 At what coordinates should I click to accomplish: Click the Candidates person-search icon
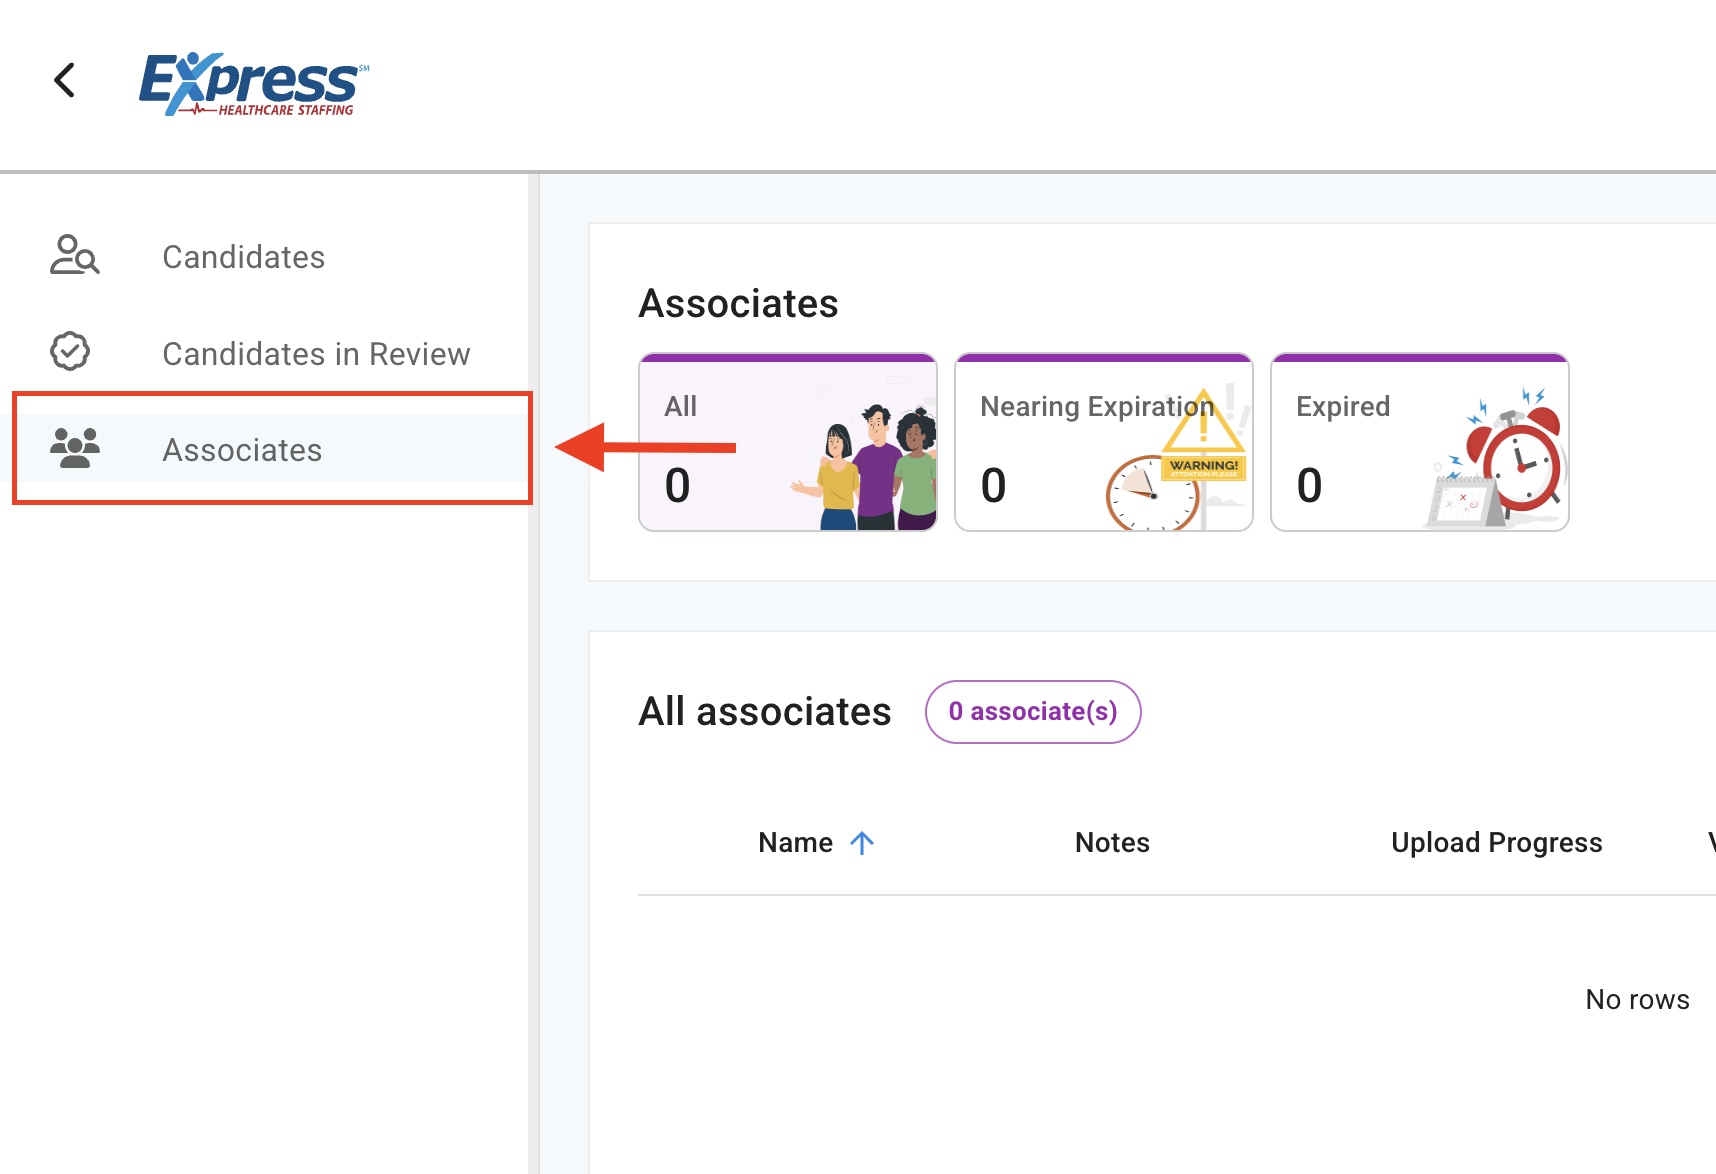[x=74, y=255]
